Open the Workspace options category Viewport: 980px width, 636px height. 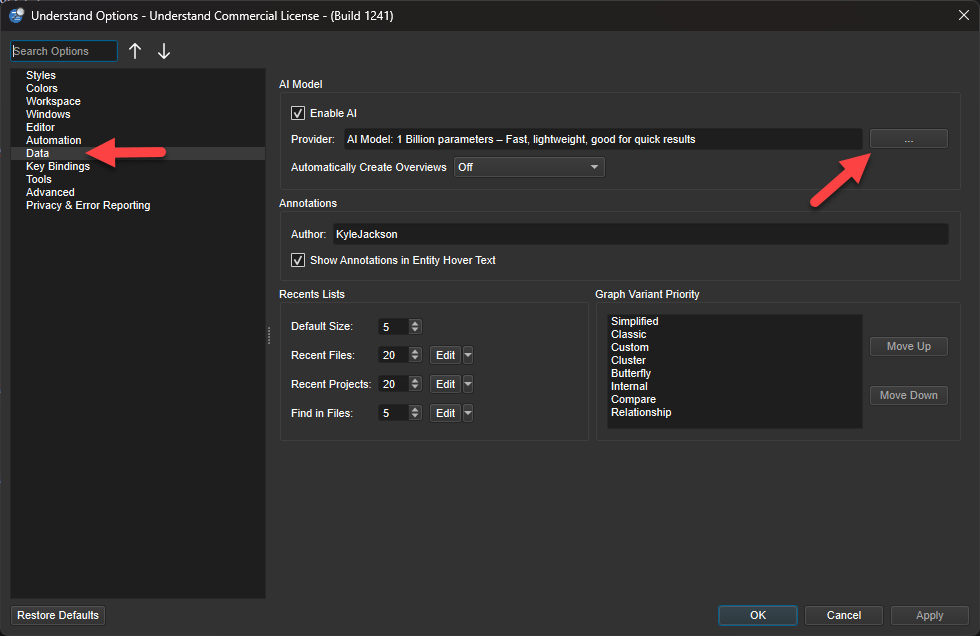53,101
